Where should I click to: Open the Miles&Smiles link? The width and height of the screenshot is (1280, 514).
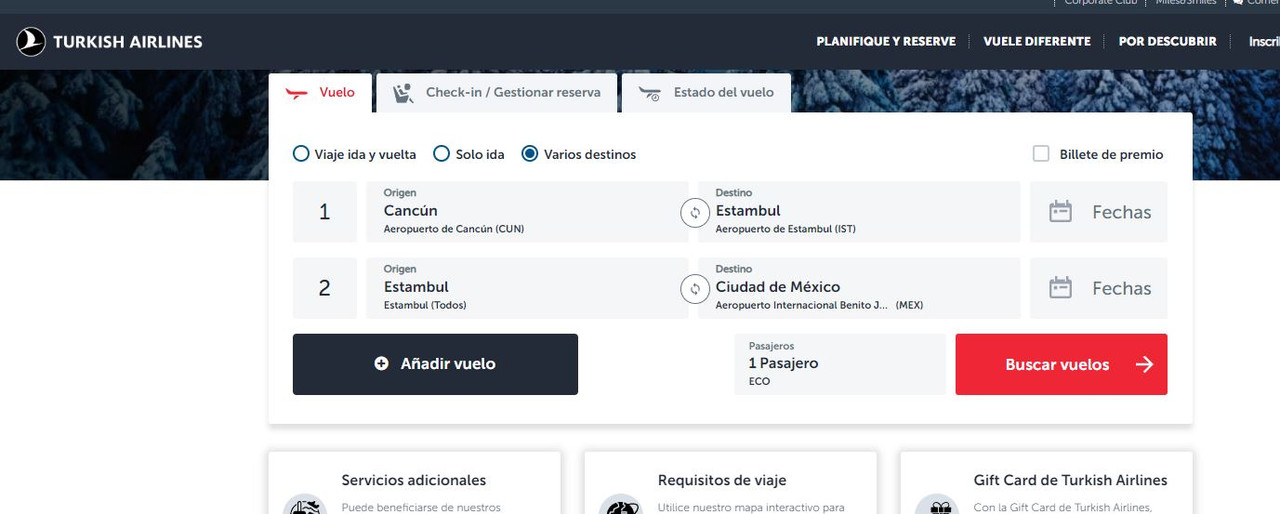(1186, 3)
